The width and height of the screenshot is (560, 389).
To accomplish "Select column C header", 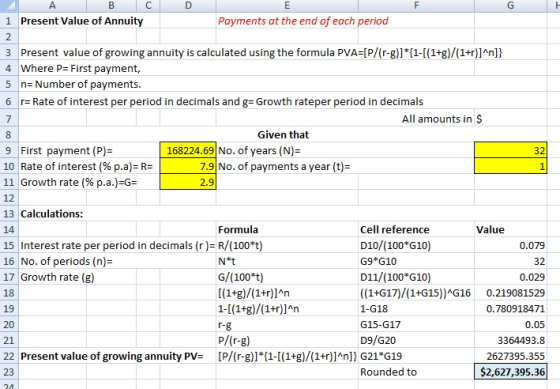I will pos(148,5).
